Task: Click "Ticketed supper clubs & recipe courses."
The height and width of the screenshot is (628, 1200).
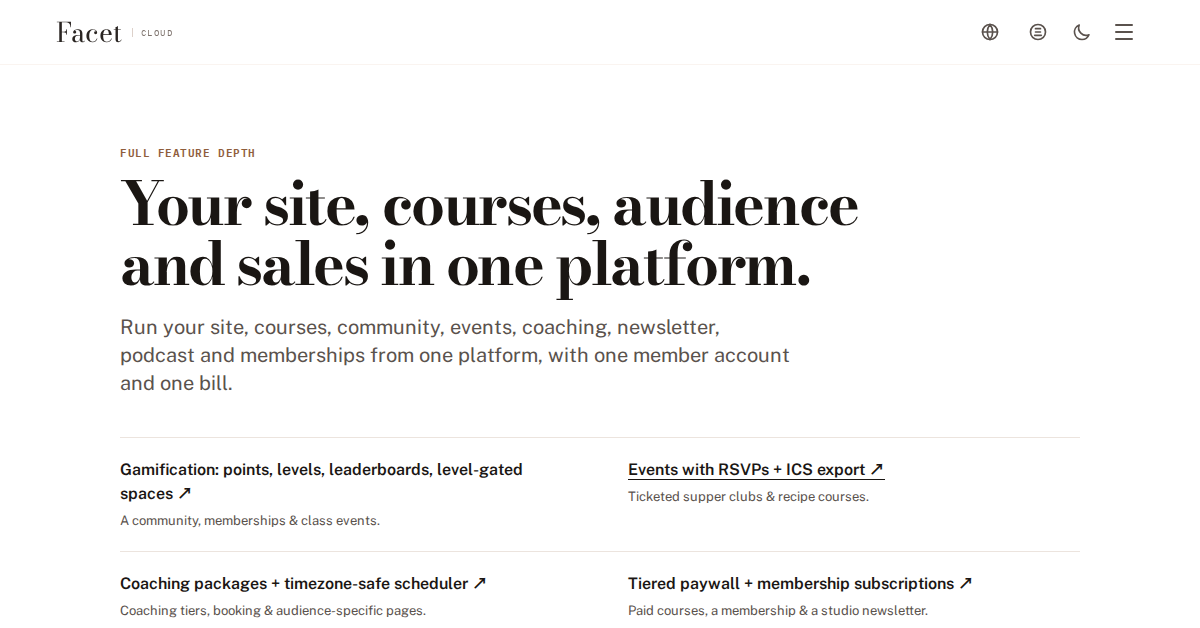Action: click(x=748, y=496)
